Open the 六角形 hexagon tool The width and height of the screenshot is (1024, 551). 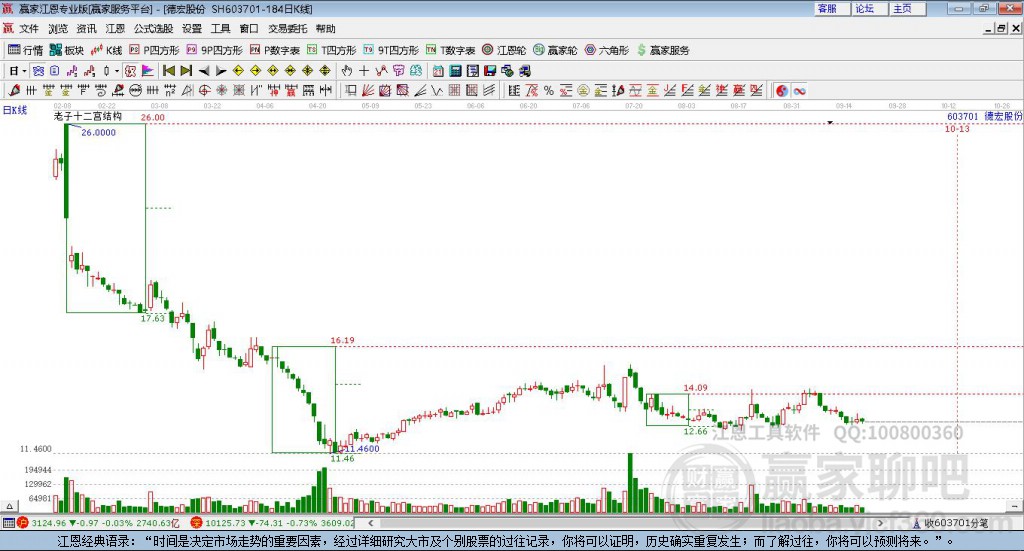pos(607,50)
